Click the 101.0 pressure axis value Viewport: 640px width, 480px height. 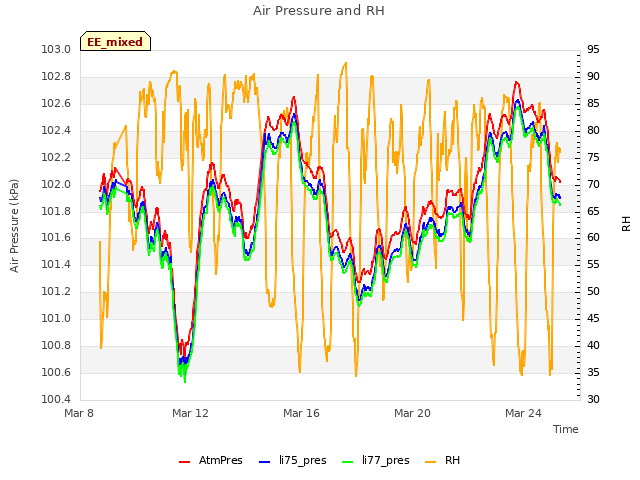(56, 318)
